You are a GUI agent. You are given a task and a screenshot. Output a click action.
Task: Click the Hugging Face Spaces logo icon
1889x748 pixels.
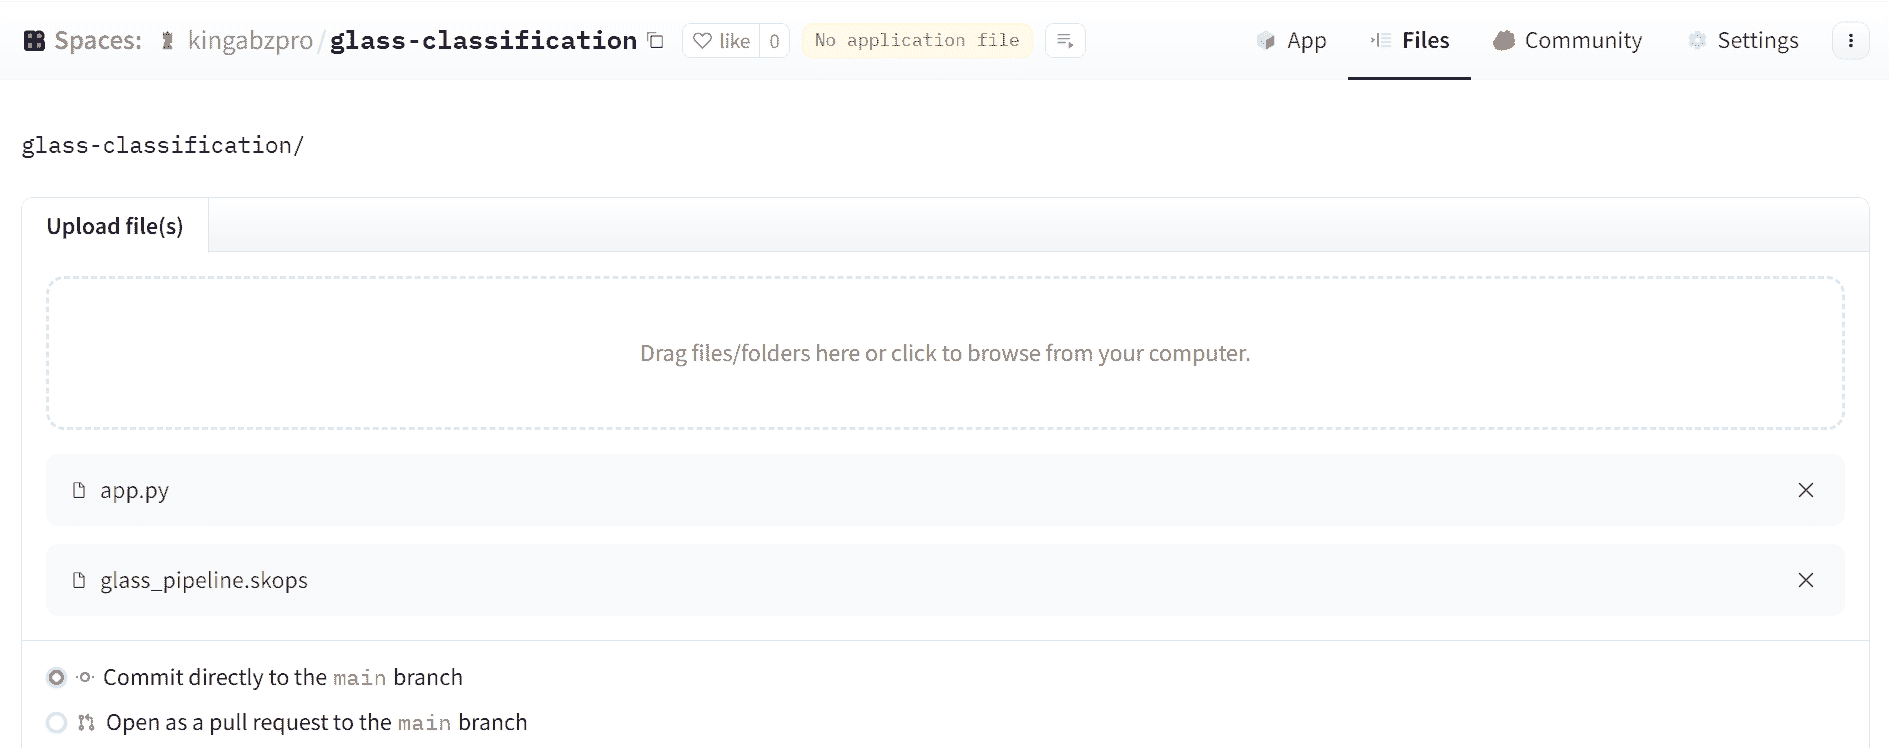click(34, 41)
